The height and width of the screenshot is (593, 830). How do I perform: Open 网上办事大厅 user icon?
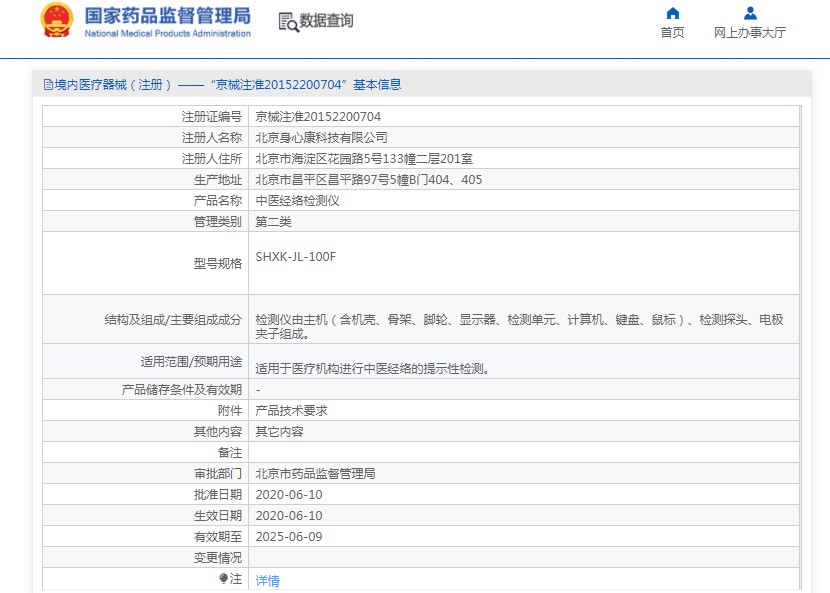(750, 13)
